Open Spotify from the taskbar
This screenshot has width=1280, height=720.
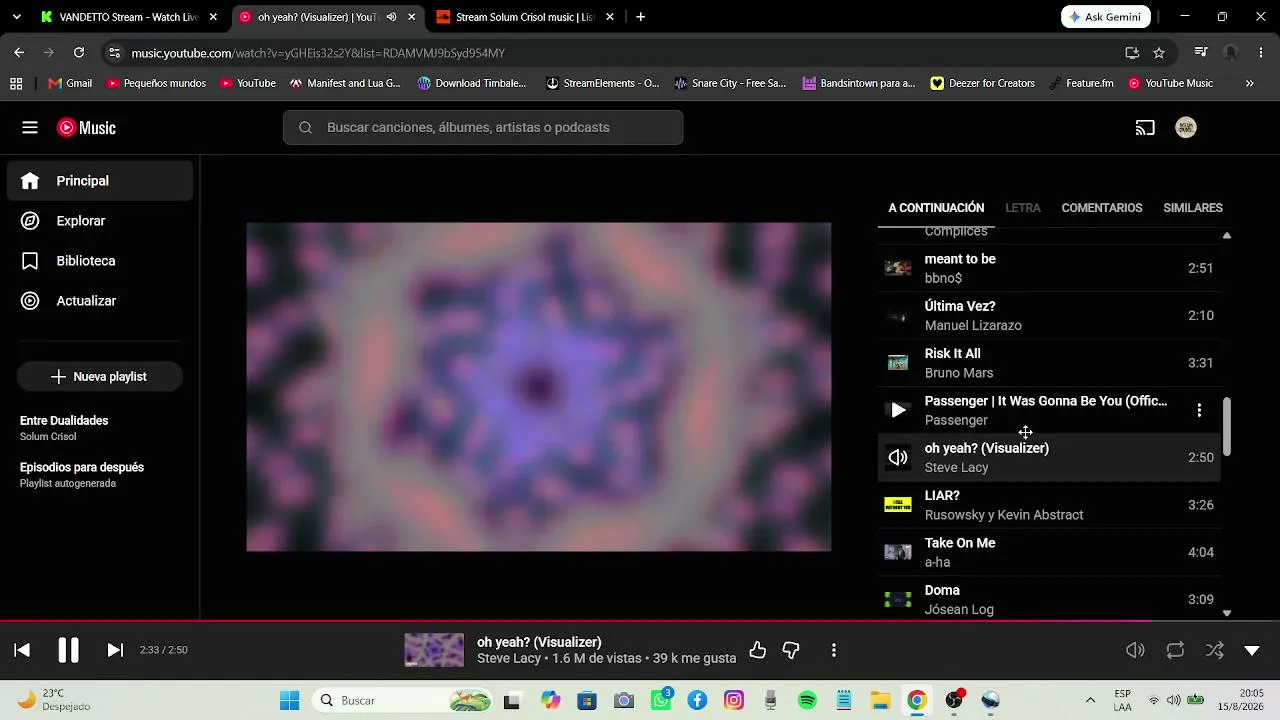[x=807, y=700]
